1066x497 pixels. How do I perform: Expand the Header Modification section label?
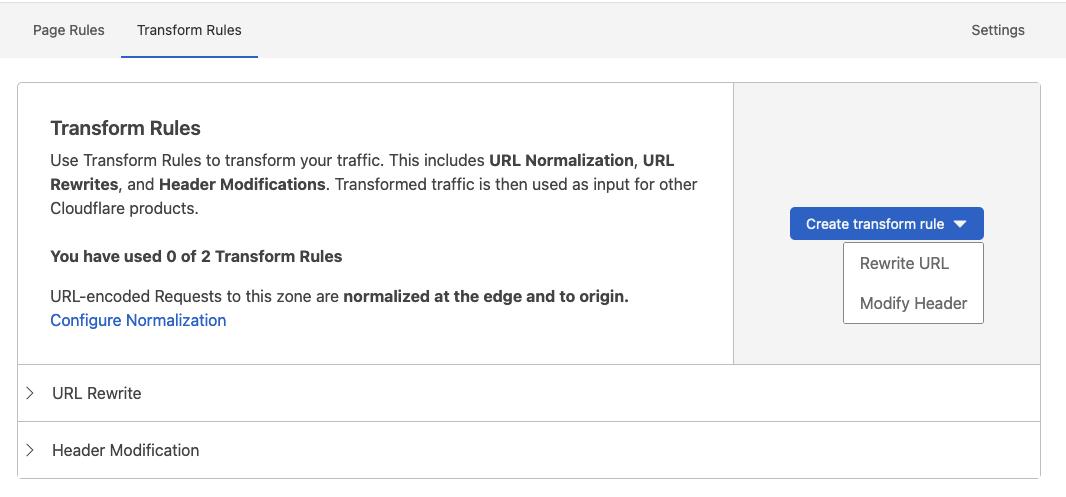(126, 450)
